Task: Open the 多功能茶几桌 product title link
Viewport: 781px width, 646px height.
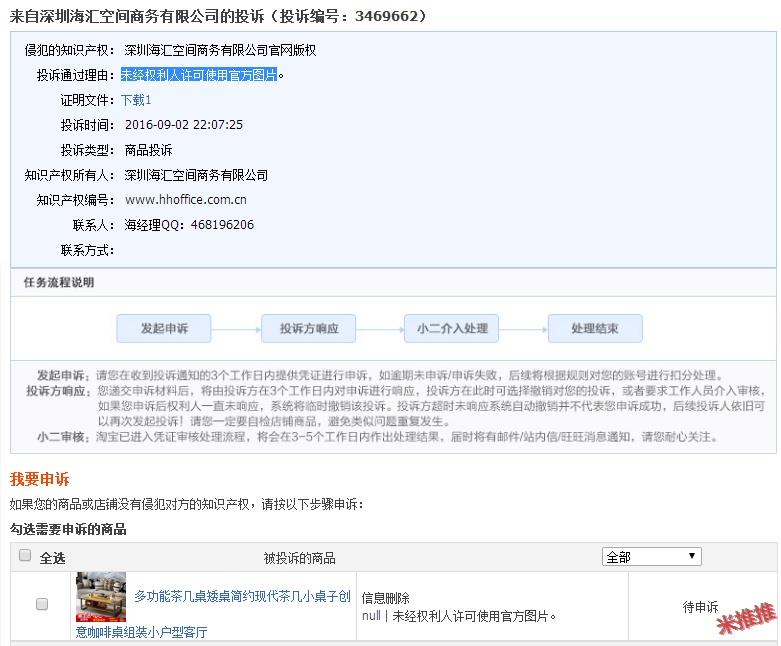Action: pyautogui.click(x=241, y=597)
